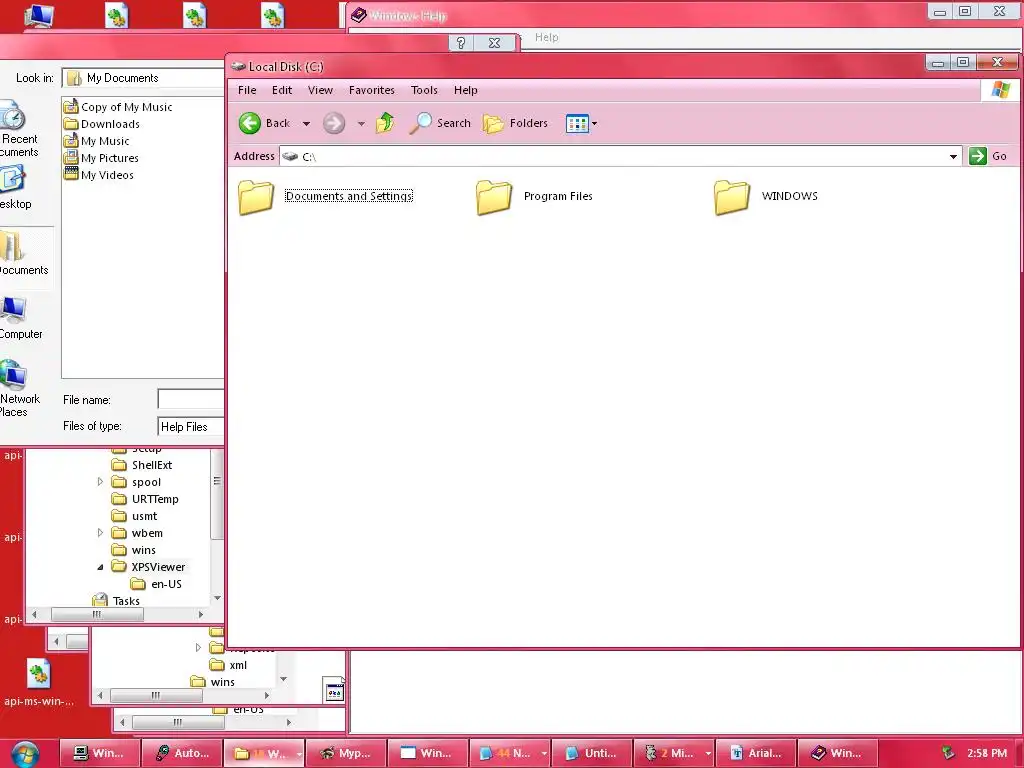1024x768 pixels.
Task: Switch to Auto... taskbar button
Action: click(x=182, y=753)
